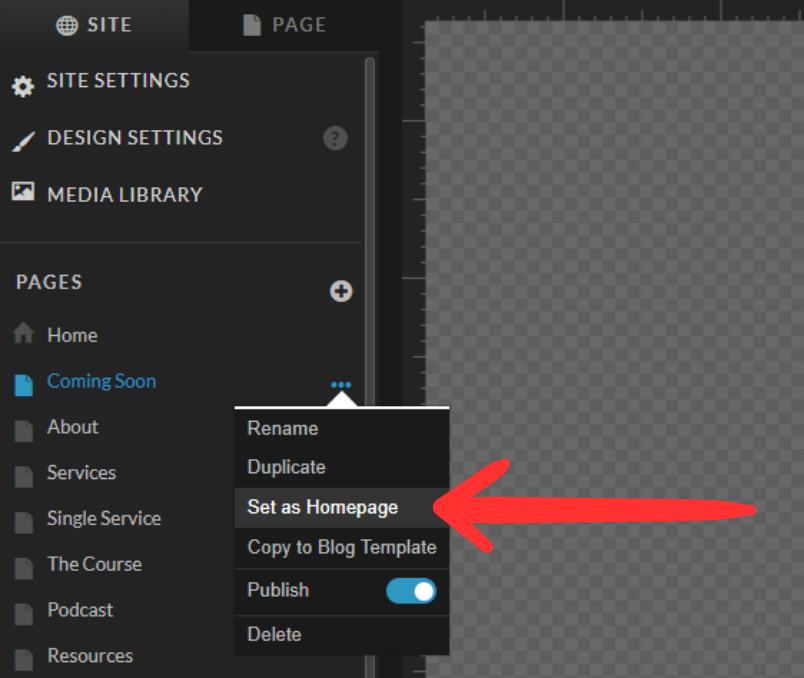Click the blue Coming Soon page icon
This screenshot has width=804, height=678.
point(24,385)
